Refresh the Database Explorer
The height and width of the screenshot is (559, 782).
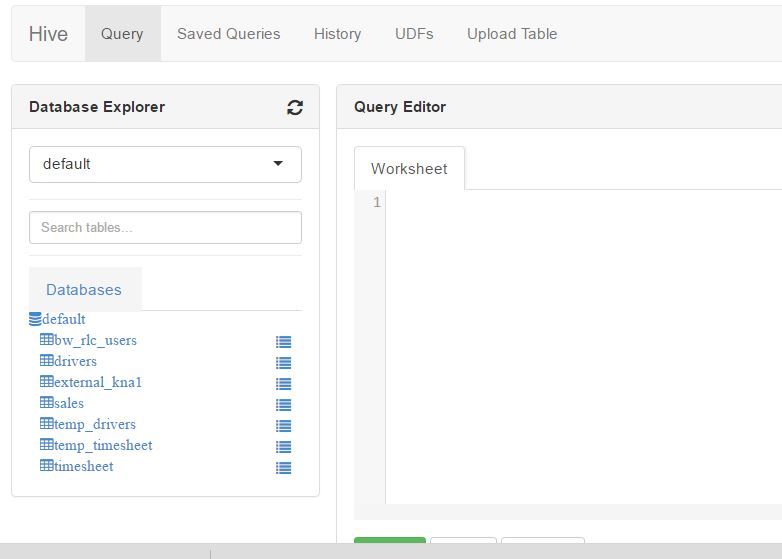pos(295,107)
